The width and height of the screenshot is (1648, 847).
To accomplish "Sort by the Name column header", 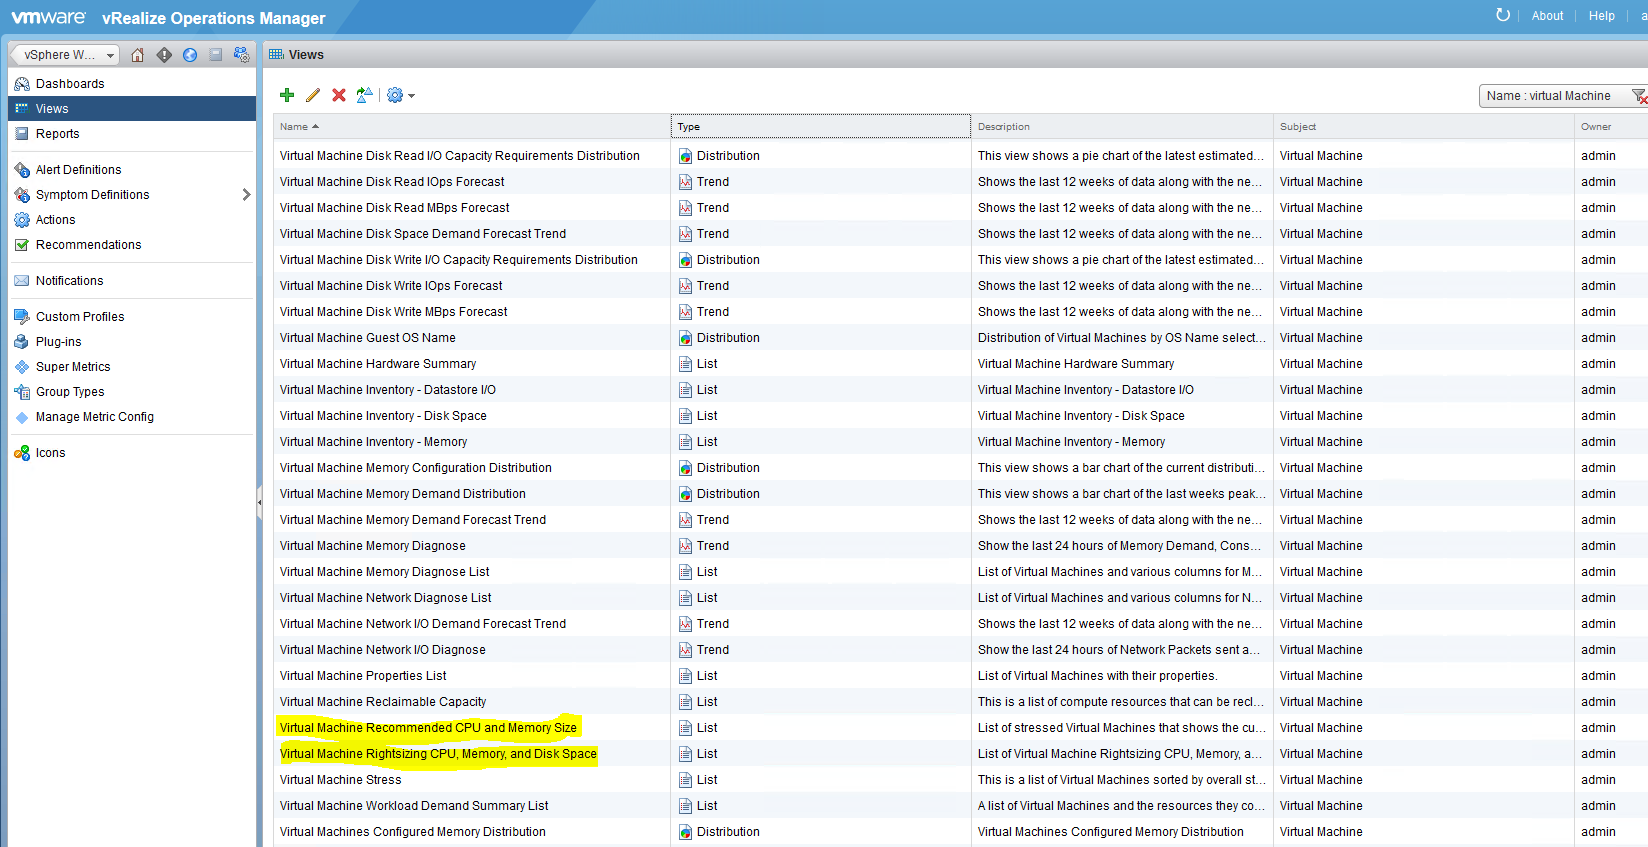I will (x=472, y=127).
